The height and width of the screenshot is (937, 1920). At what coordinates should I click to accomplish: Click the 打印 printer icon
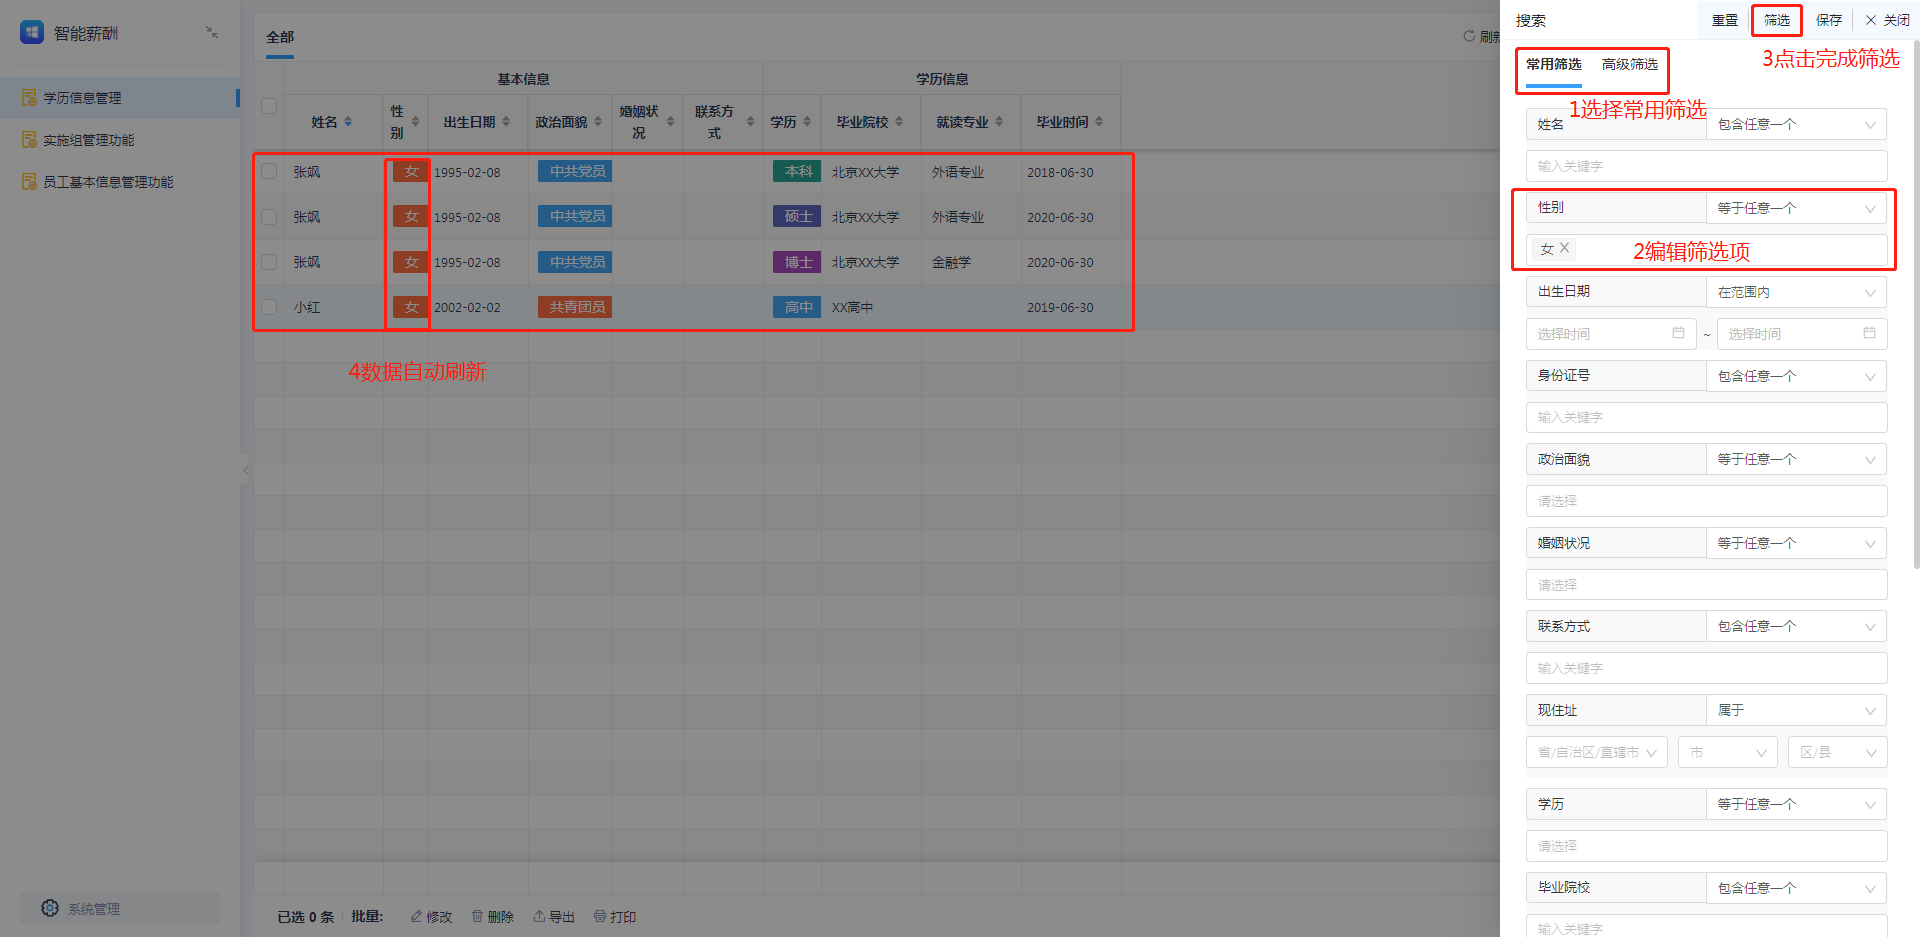(x=600, y=916)
